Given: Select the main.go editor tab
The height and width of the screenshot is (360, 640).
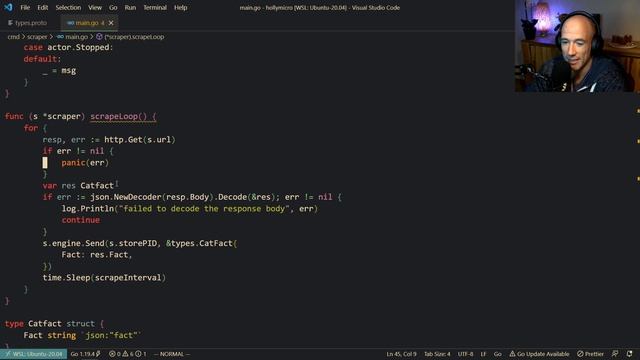Looking at the screenshot, I should 86,23.
